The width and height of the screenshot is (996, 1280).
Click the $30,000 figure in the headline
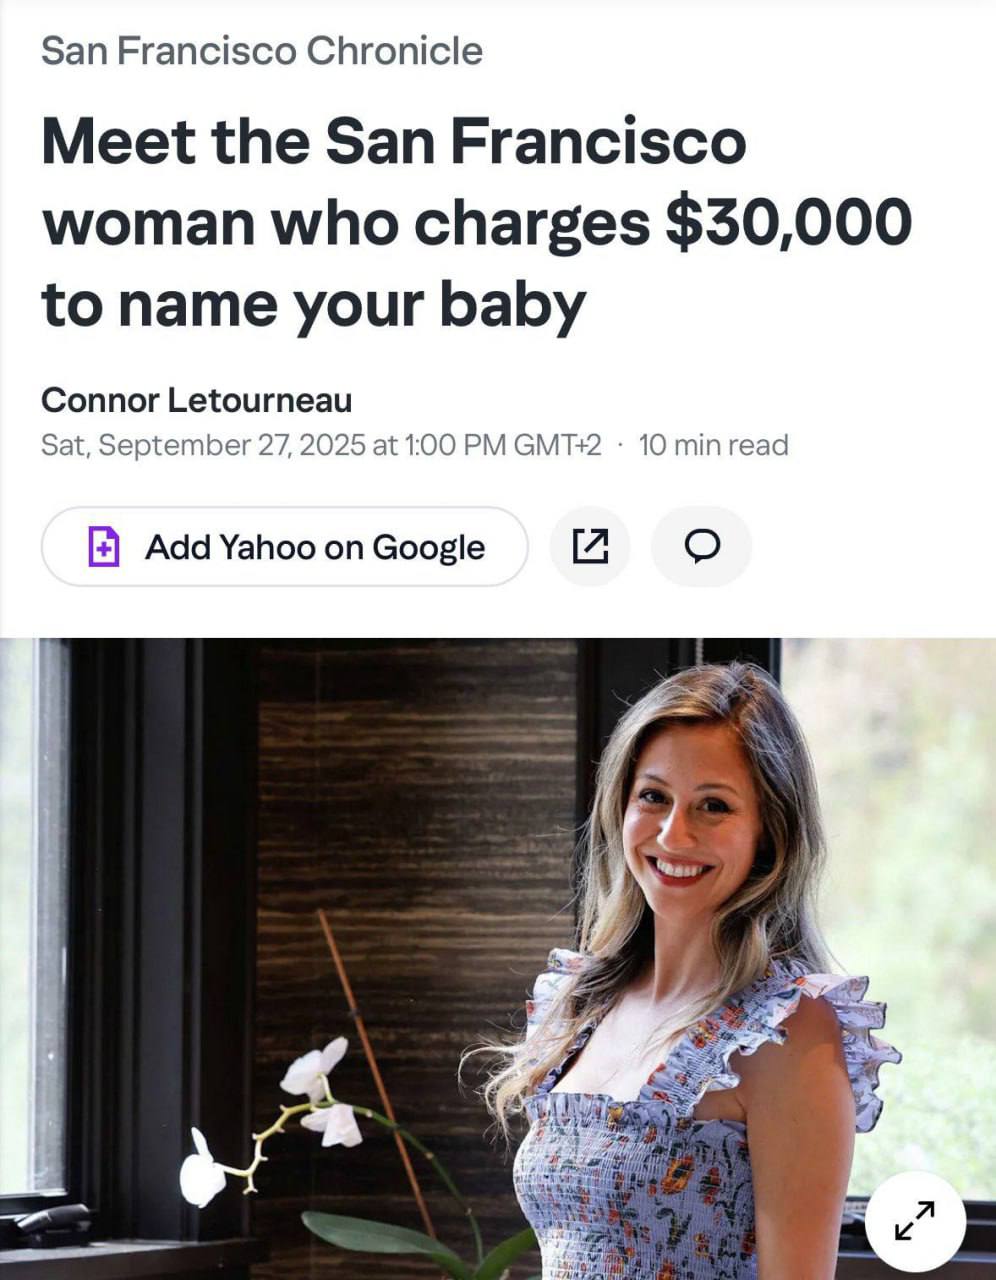pos(788,222)
